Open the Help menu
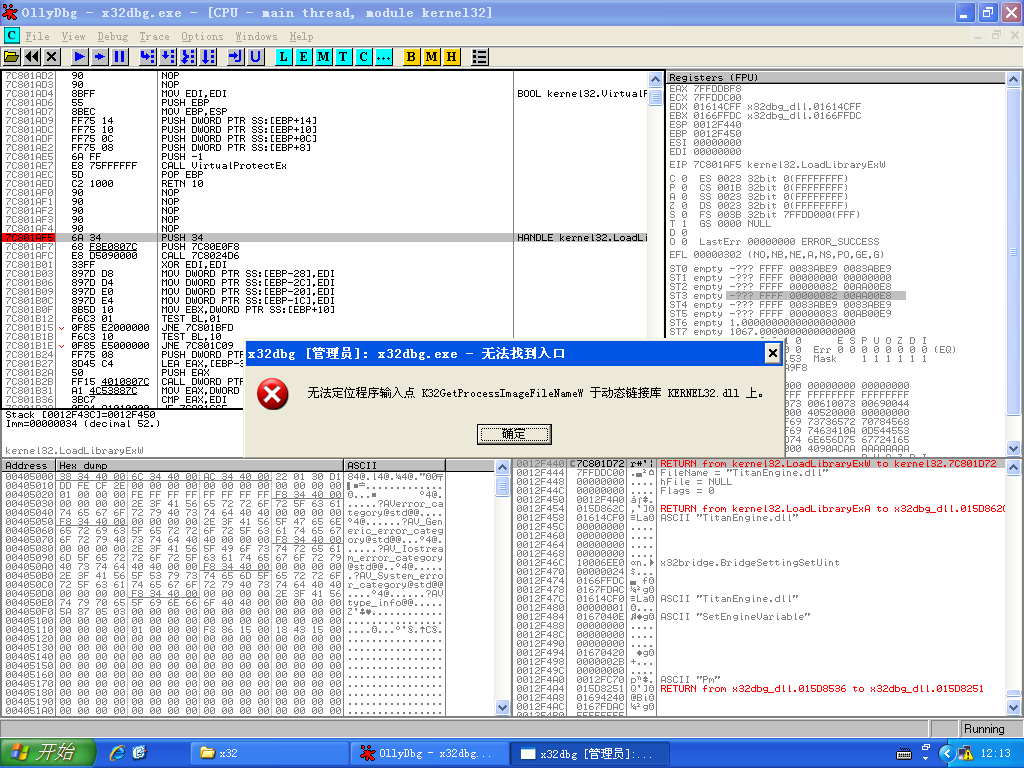 click(301, 37)
